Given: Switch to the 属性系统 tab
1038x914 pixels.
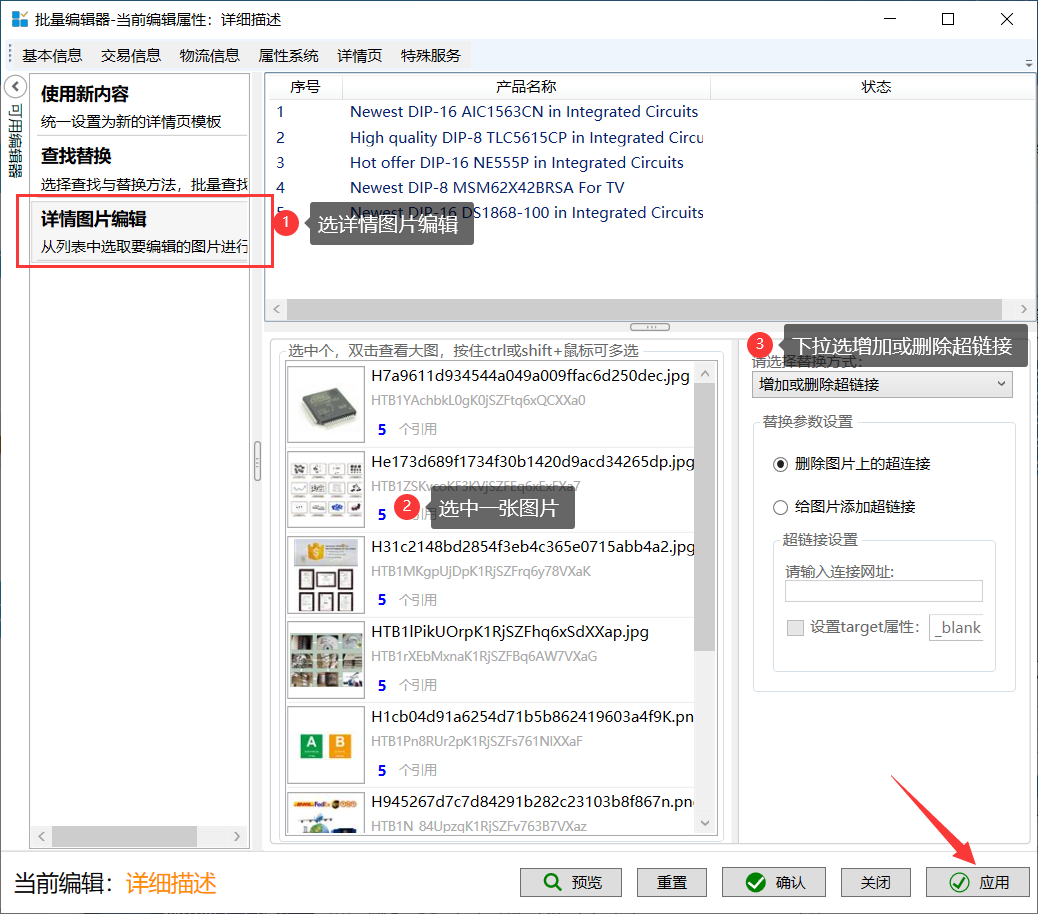Looking at the screenshot, I should click(x=288, y=56).
